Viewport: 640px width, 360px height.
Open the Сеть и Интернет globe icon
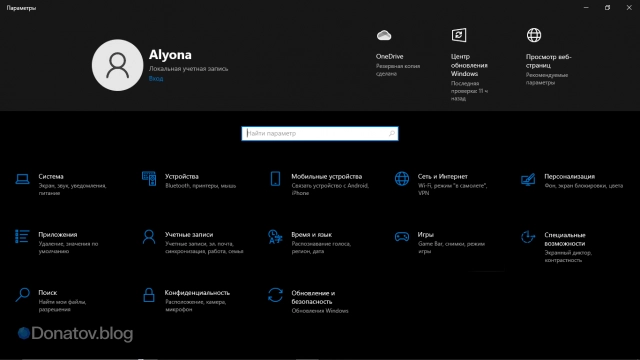tap(402, 179)
